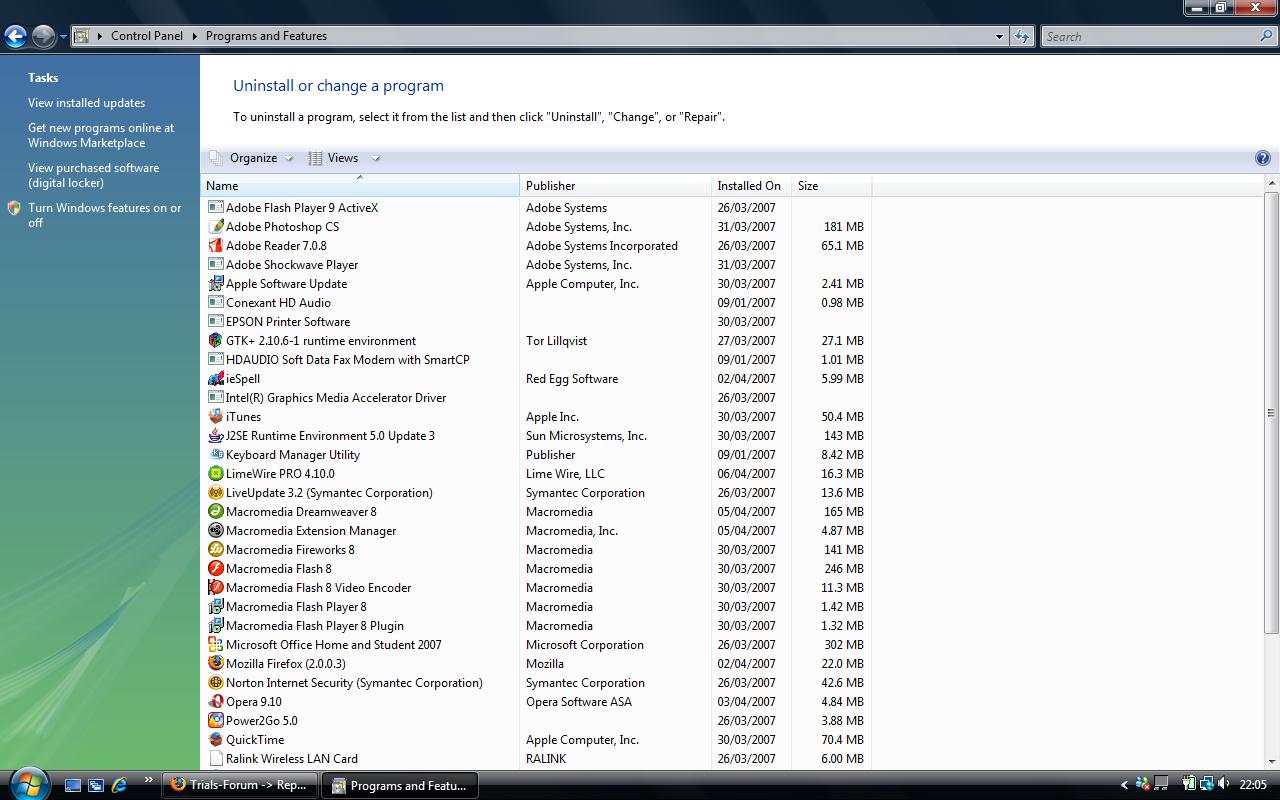Click the Macromedia Flash 8 icon

pyautogui.click(x=215, y=569)
